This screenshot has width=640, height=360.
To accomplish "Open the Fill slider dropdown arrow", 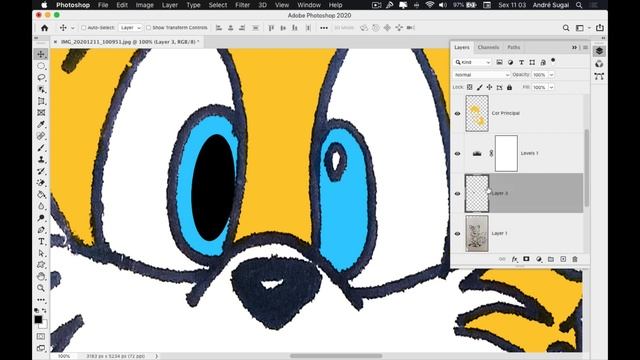I will 551,87.
